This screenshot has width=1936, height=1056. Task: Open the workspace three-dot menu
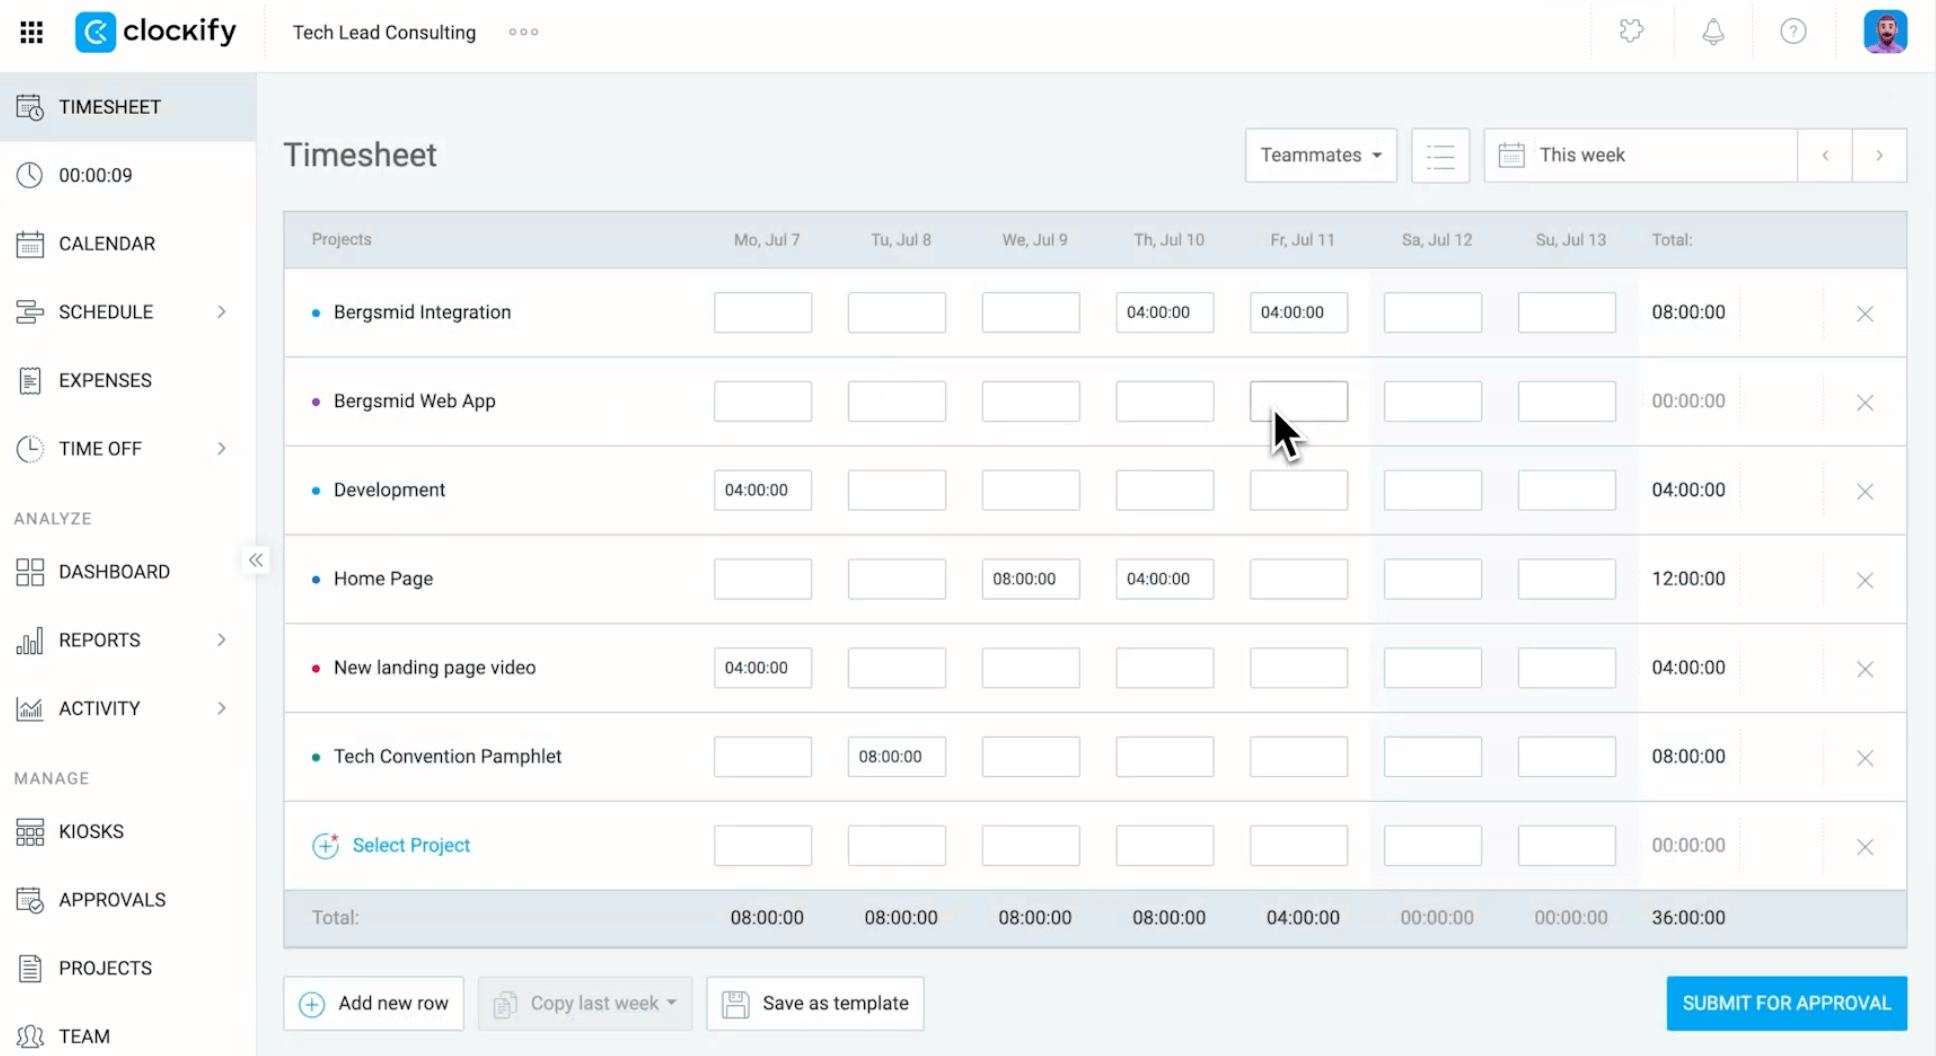(x=523, y=32)
